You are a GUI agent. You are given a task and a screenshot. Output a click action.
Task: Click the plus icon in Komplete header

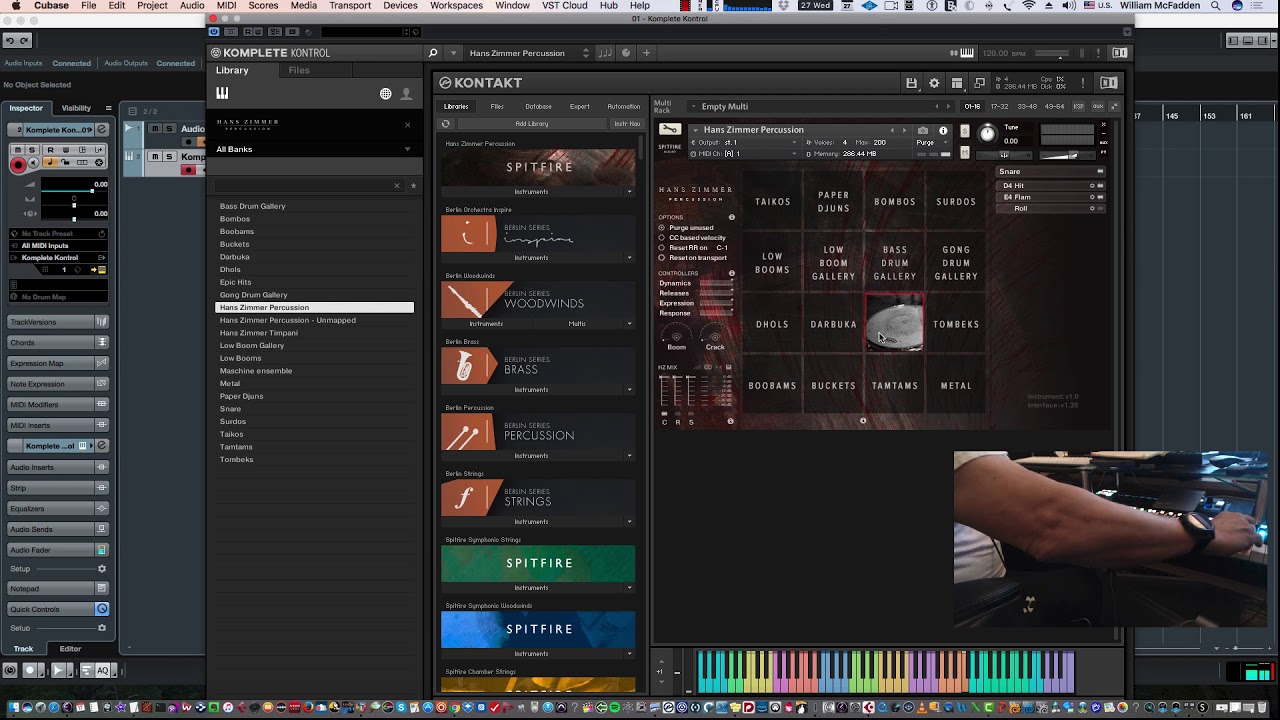pos(646,53)
